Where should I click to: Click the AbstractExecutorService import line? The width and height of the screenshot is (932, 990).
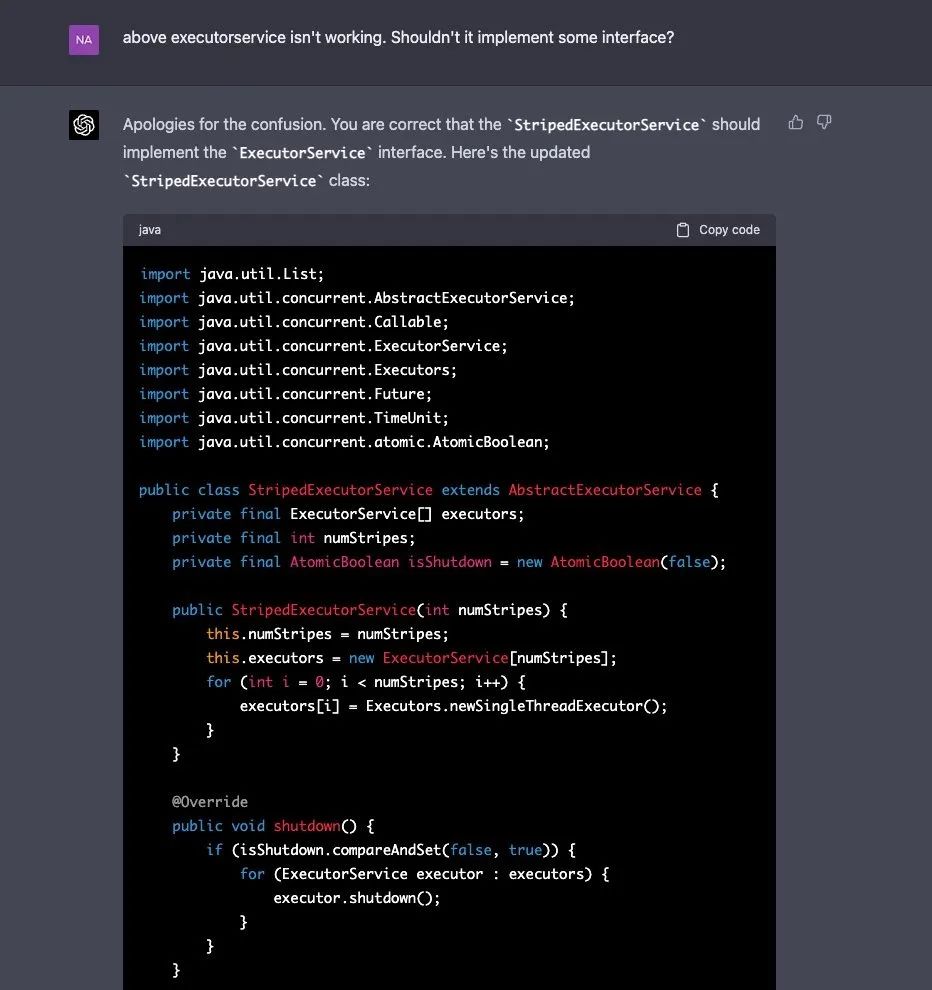click(x=357, y=298)
